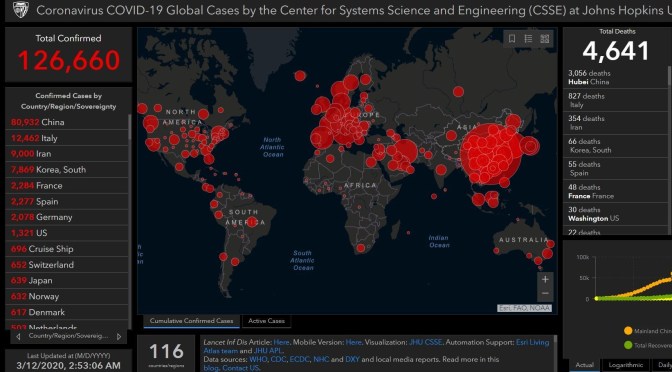Switch to Active Cases tab
Viewport: 672px width, 372px height.
click(x=266, y=321)
